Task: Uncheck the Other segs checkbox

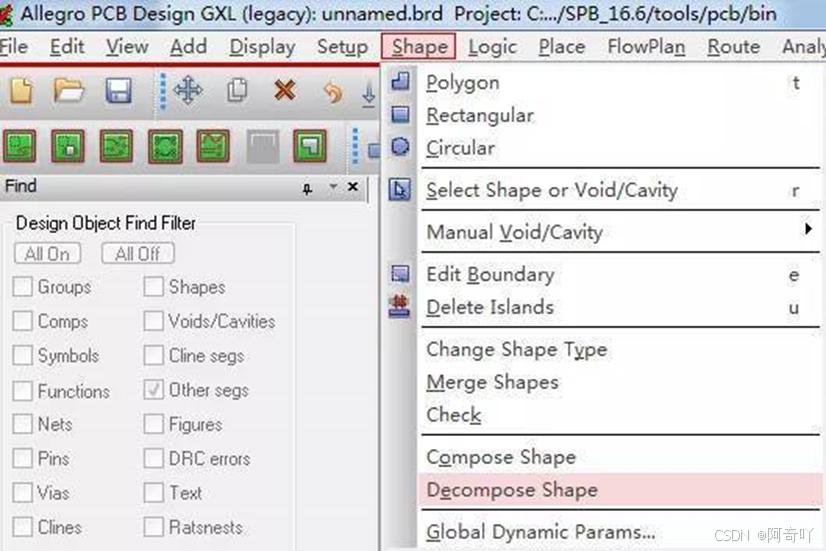Action: click(x=153, y=390)
